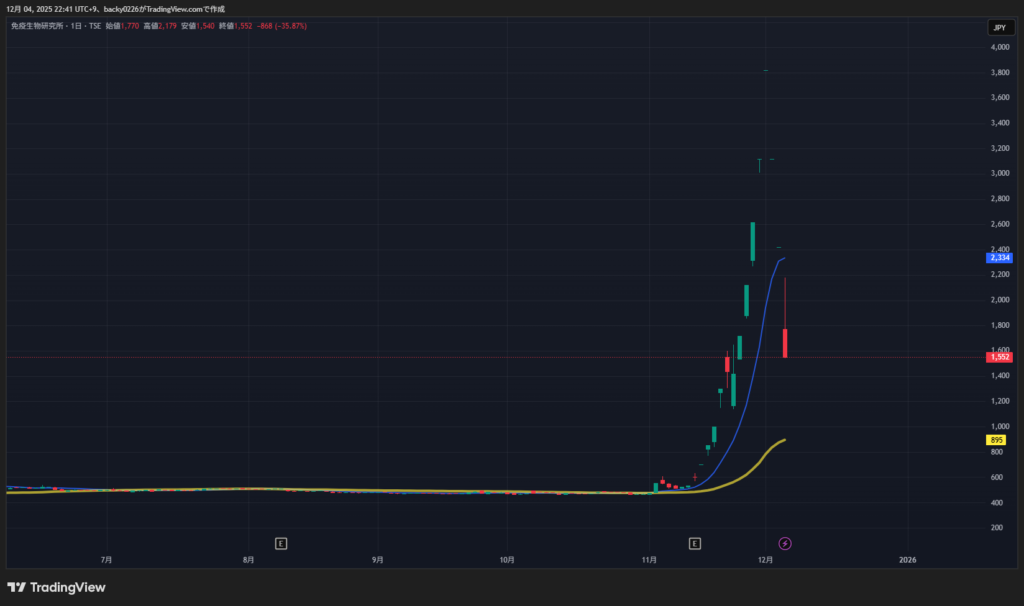1024x606 pixels.
Task: Click the 200 mark on price axis
Action: (x=997, y=528)
